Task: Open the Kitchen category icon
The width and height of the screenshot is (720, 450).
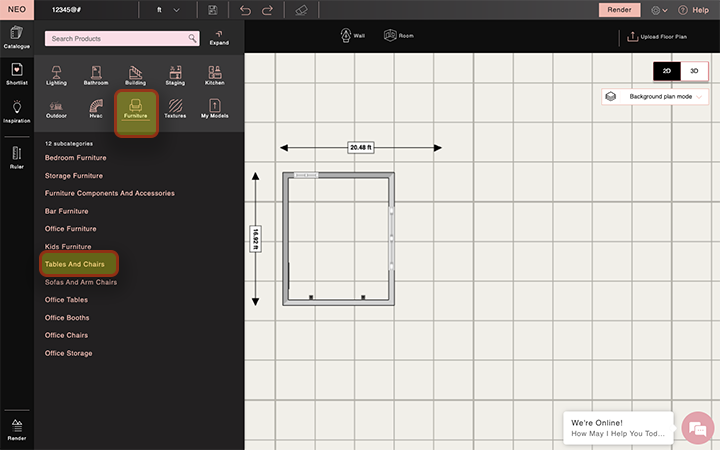Action: 215,76
